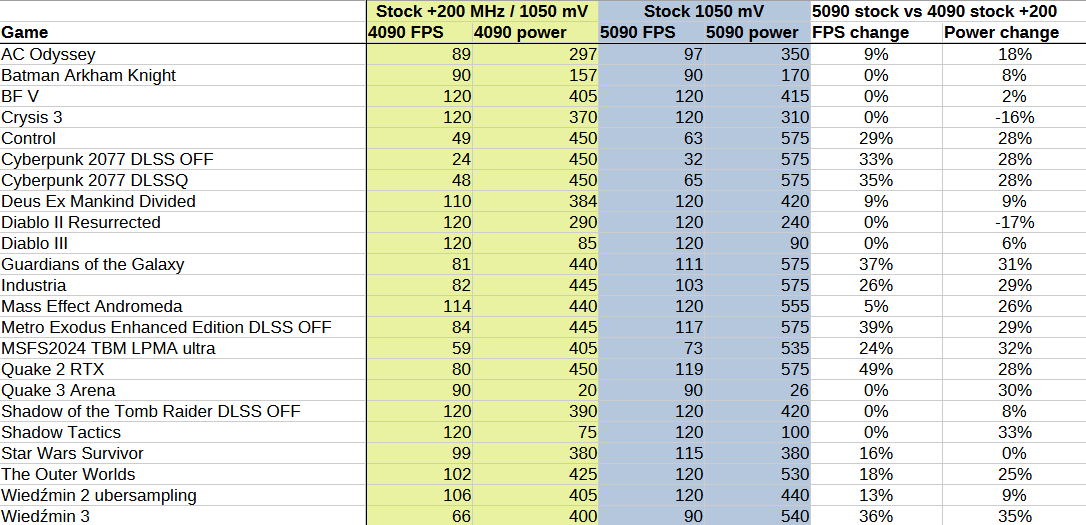Click '5090 stock vs 4090 stock +200' header
This screenshot has height=525, width=1086.
(x=948, y=11)
